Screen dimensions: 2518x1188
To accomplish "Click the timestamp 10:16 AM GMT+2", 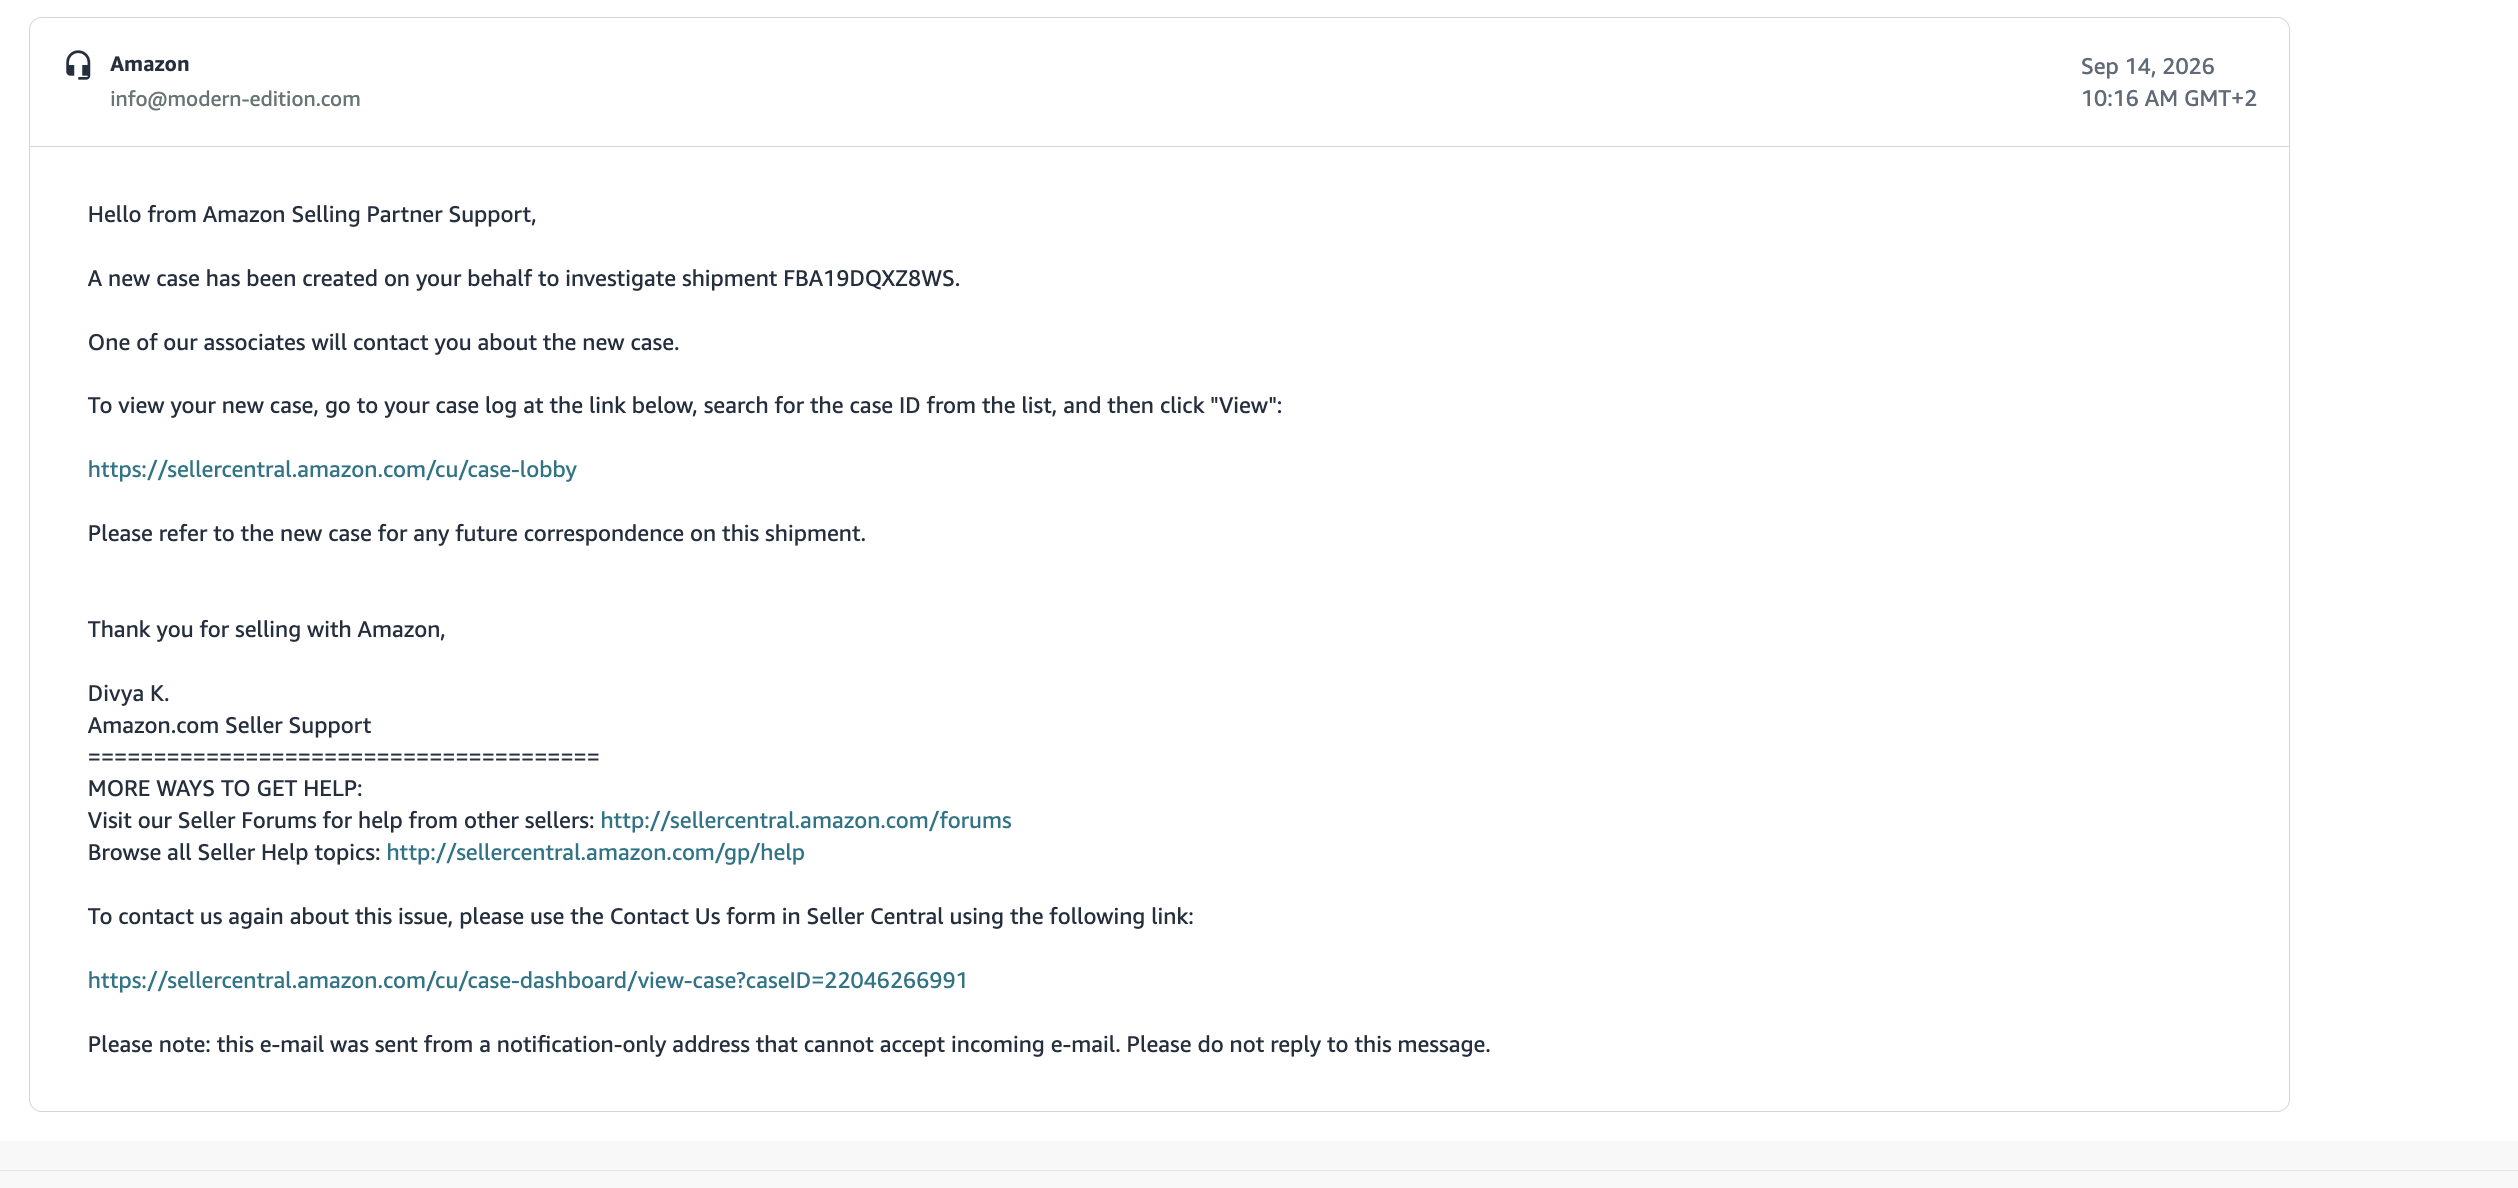I will point(2168,98).
